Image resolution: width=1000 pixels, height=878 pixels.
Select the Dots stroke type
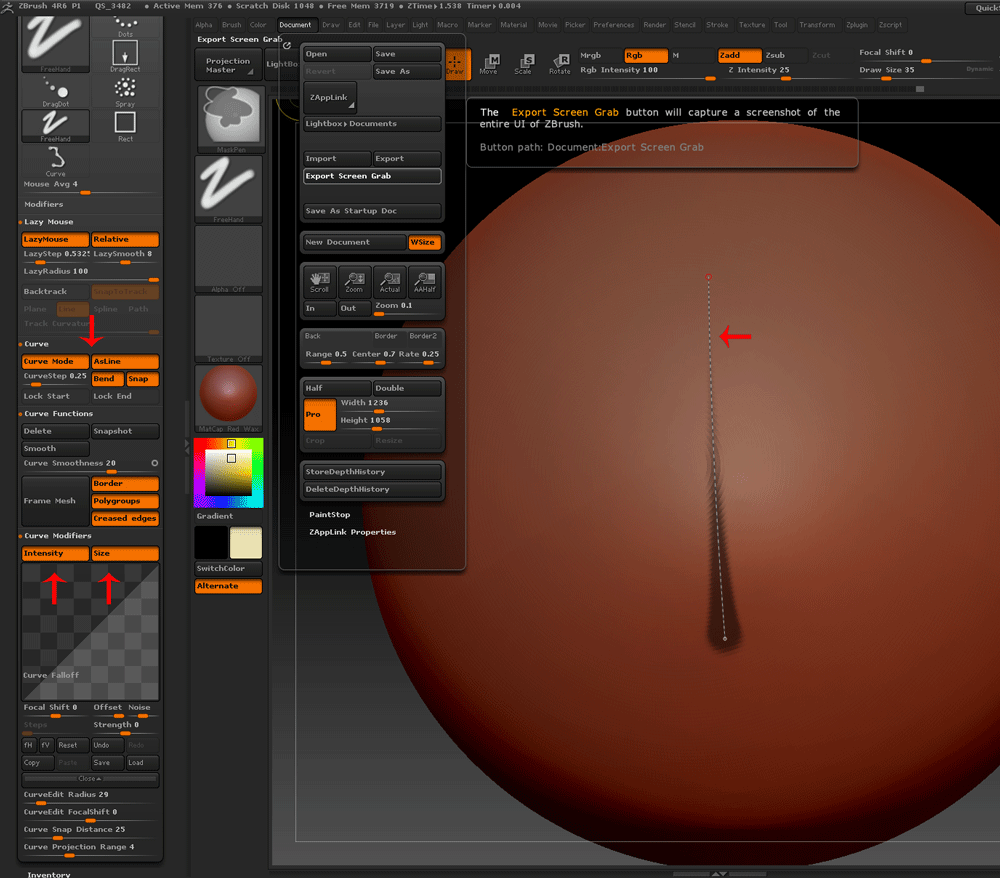(x=125, y=27)
